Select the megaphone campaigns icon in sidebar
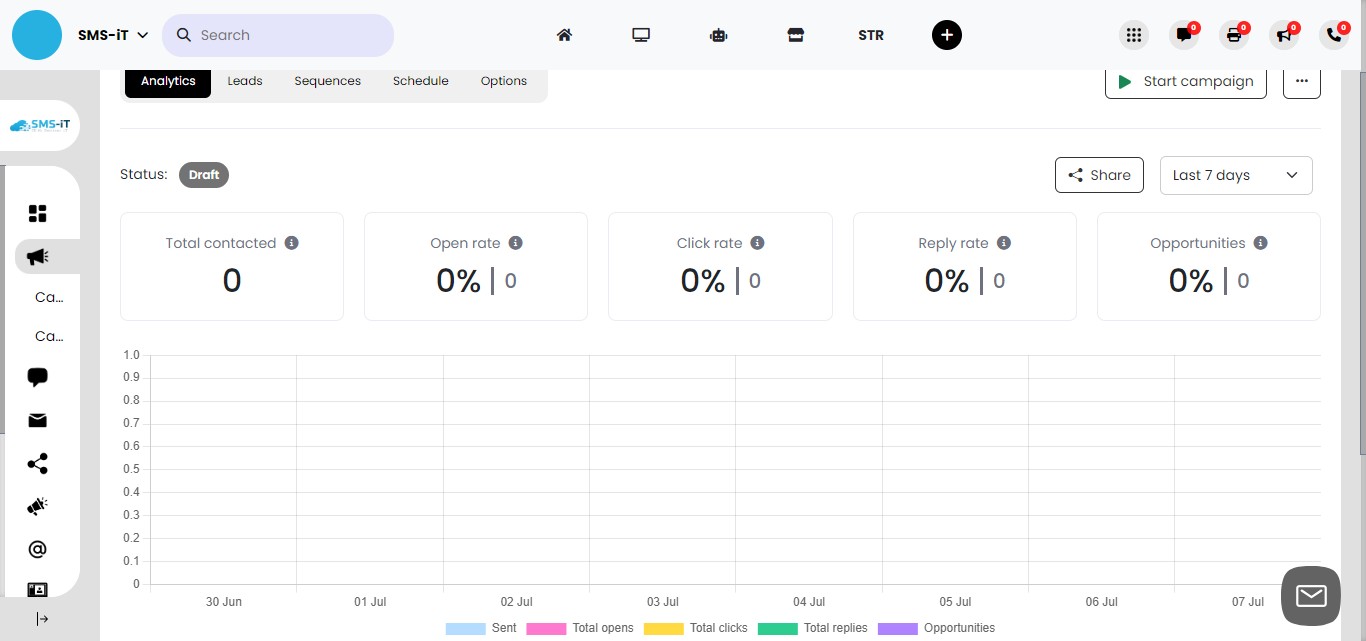The width and height of the screenshot is (1366, 641). [x=36, y=256]
